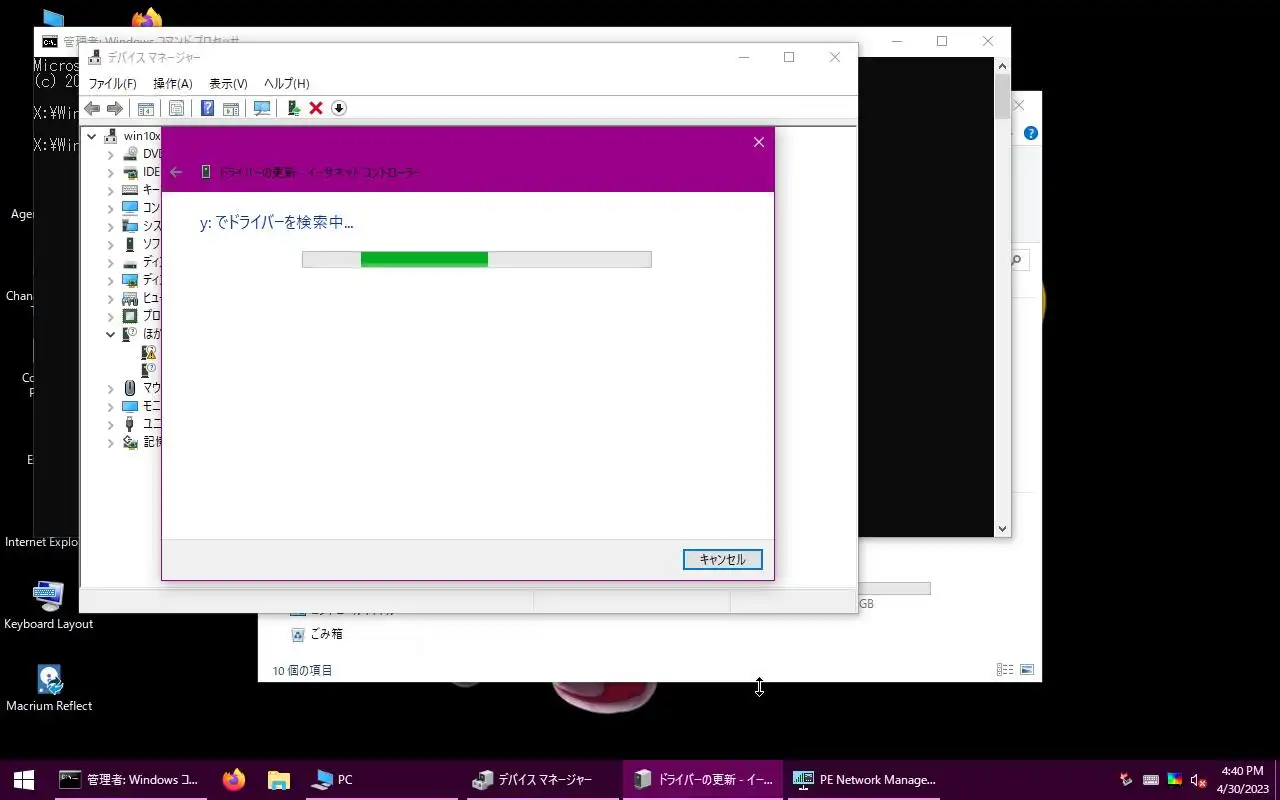Screen dimensions: 1280x800
Task: Click the red X uninstall device icon
Action: [316, 108]
